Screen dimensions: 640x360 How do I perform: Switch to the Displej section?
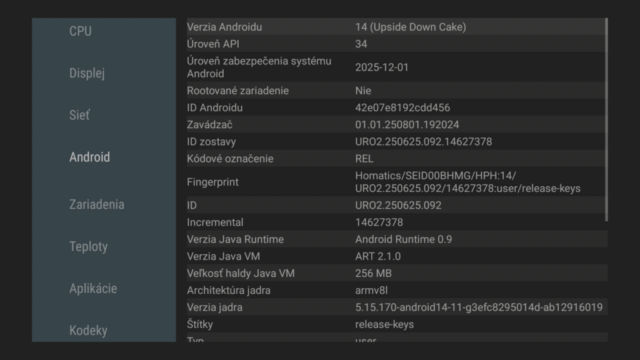click(x=87, y=73)
